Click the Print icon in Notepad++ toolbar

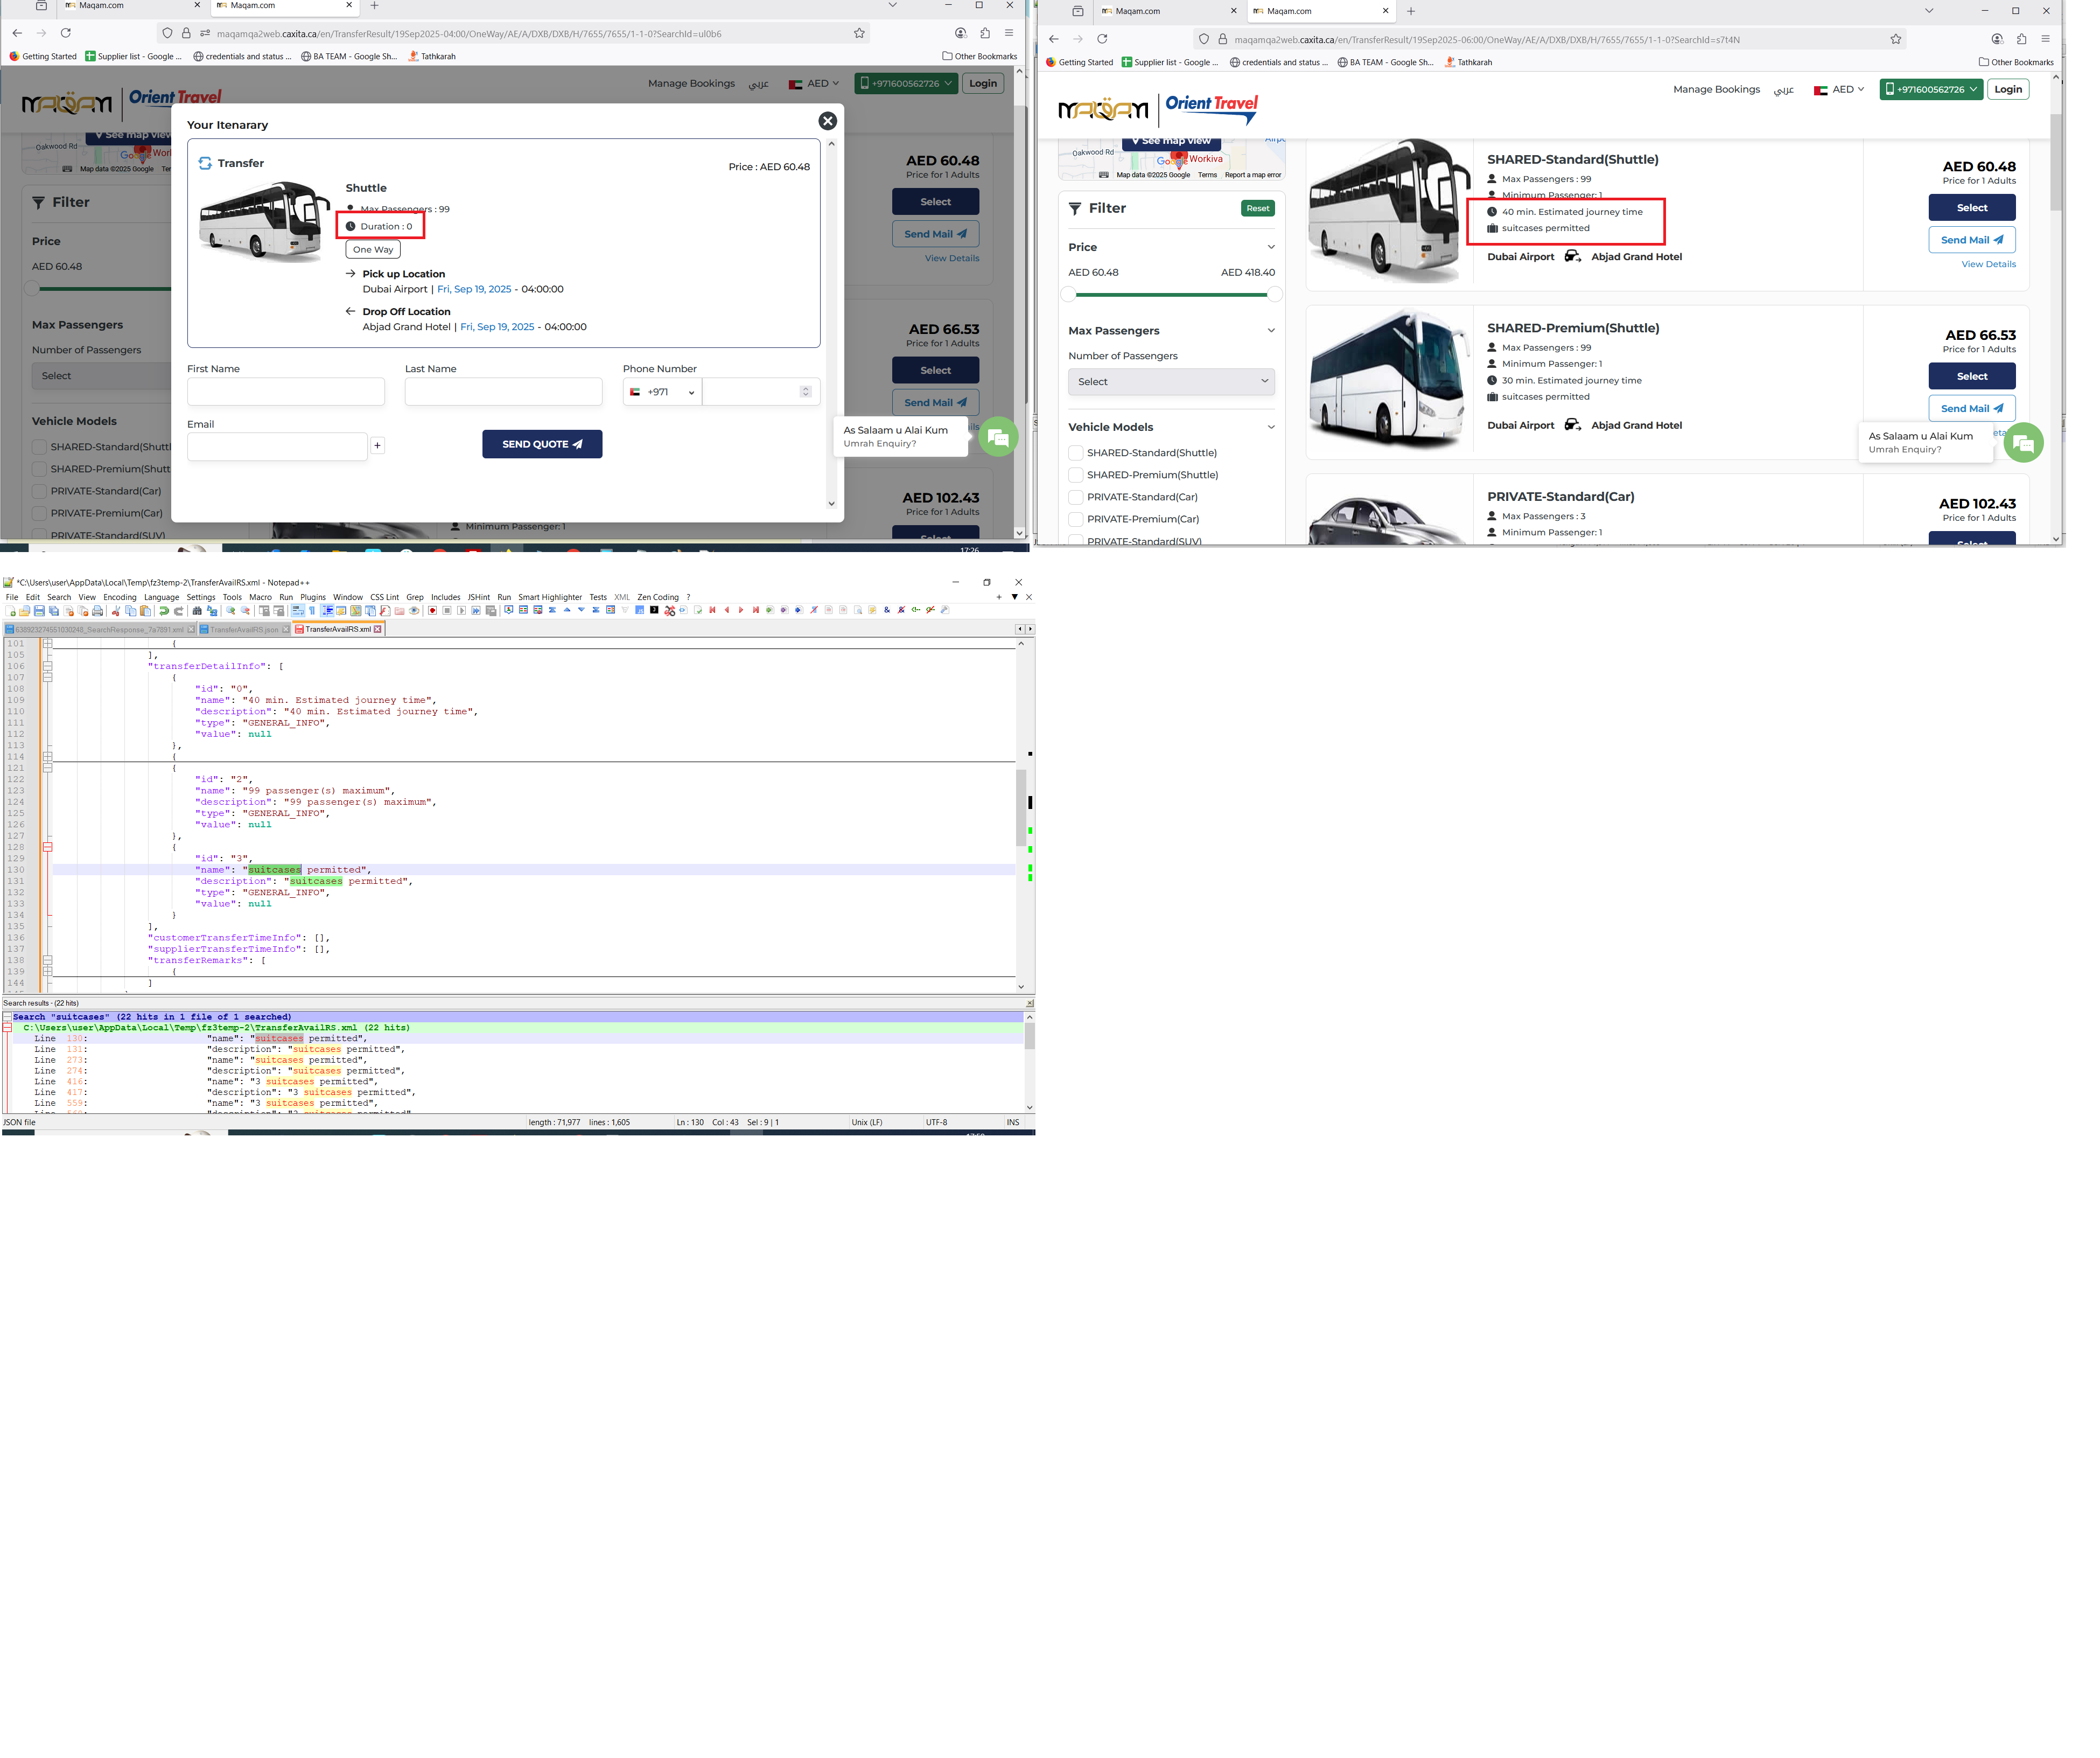[97, 611]
